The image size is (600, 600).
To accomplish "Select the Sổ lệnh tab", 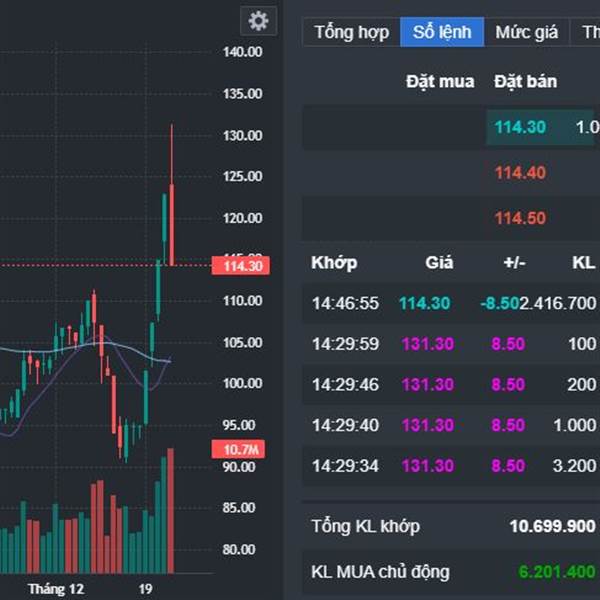I will point(442,32).
